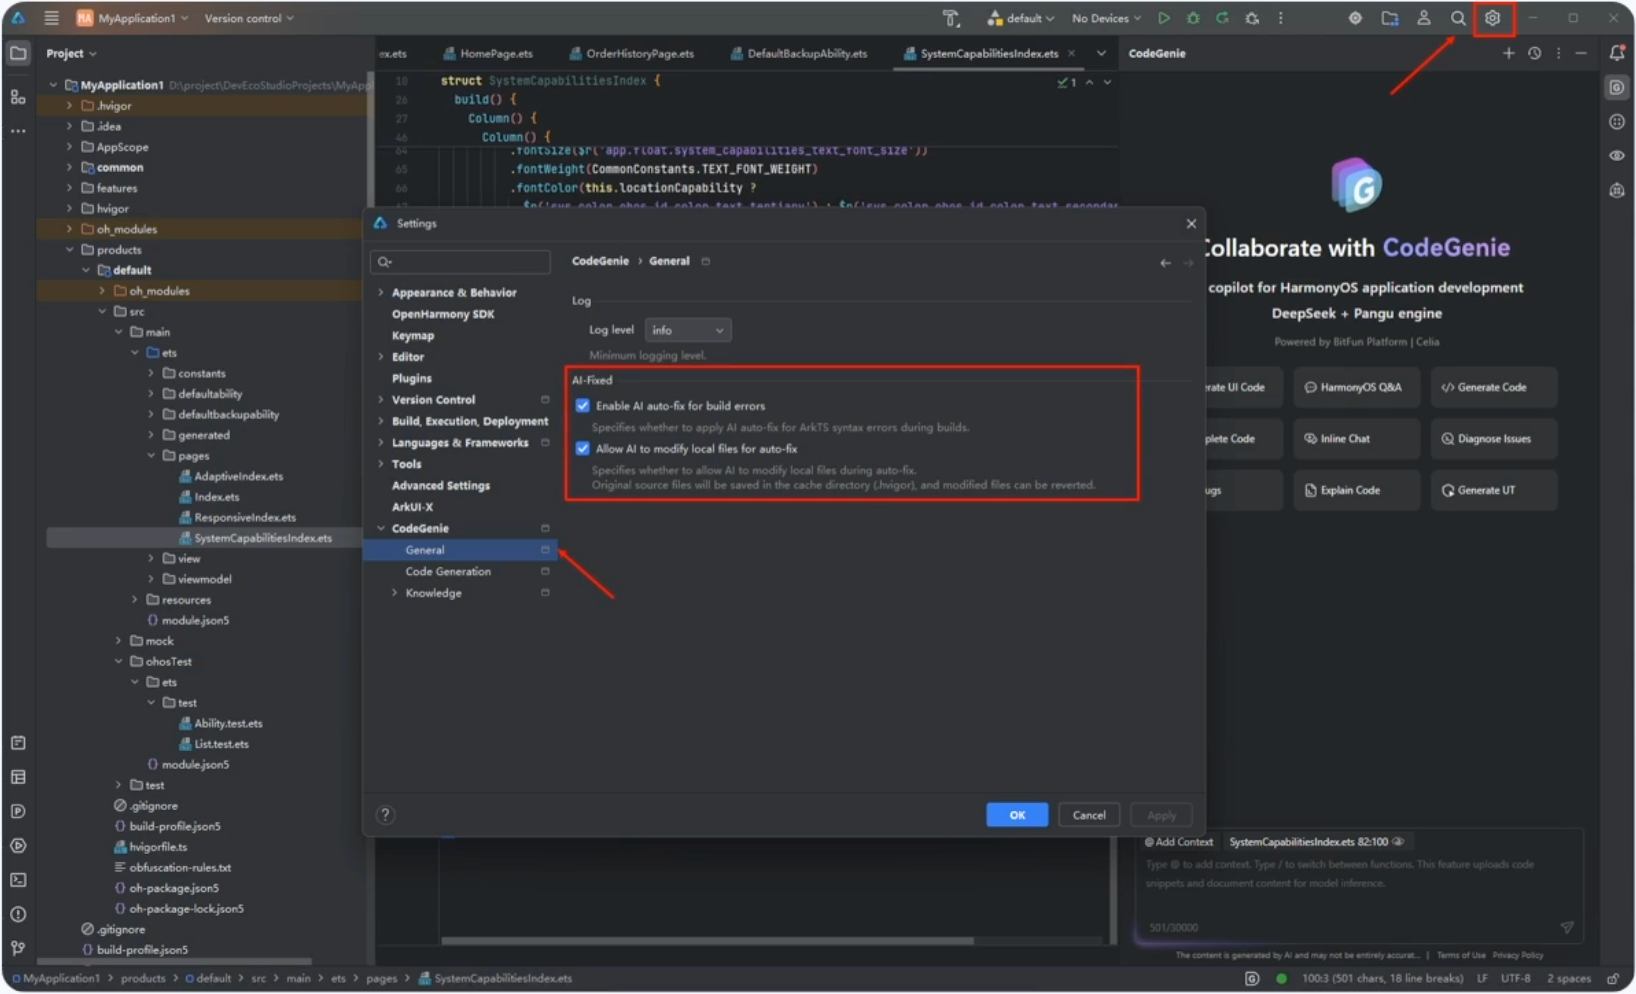Expand Appearance & Behavior settings
Screen dimensions: 1636x994
tap(381, 293)
